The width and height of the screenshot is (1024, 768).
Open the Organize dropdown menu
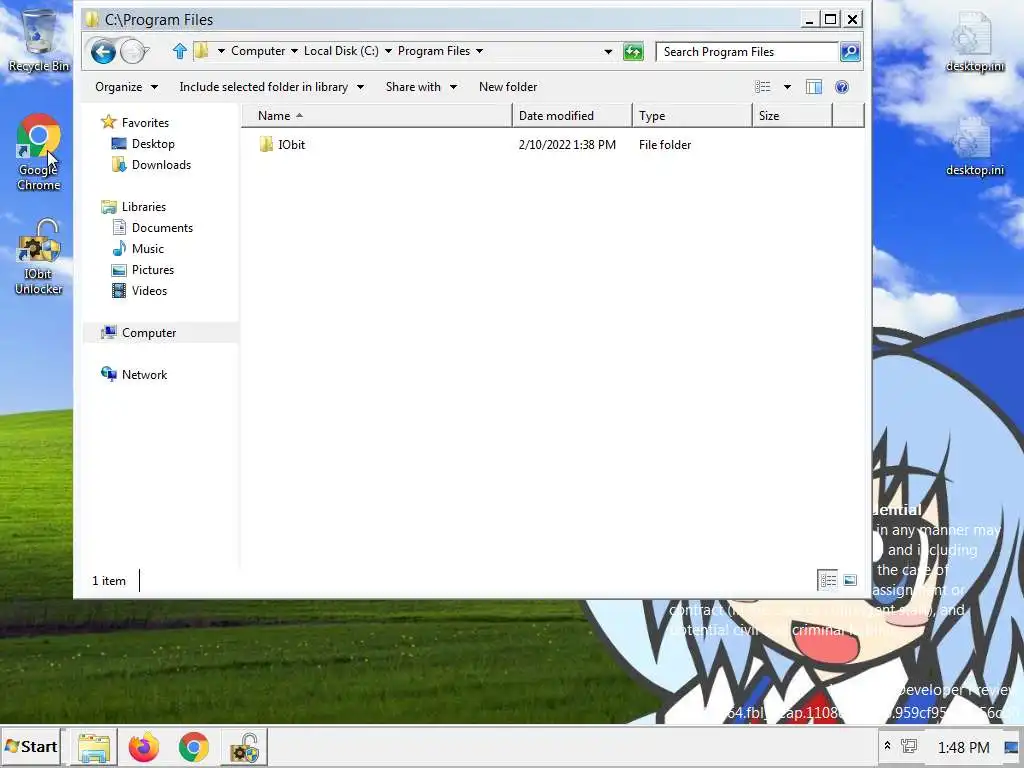point(127,87)
